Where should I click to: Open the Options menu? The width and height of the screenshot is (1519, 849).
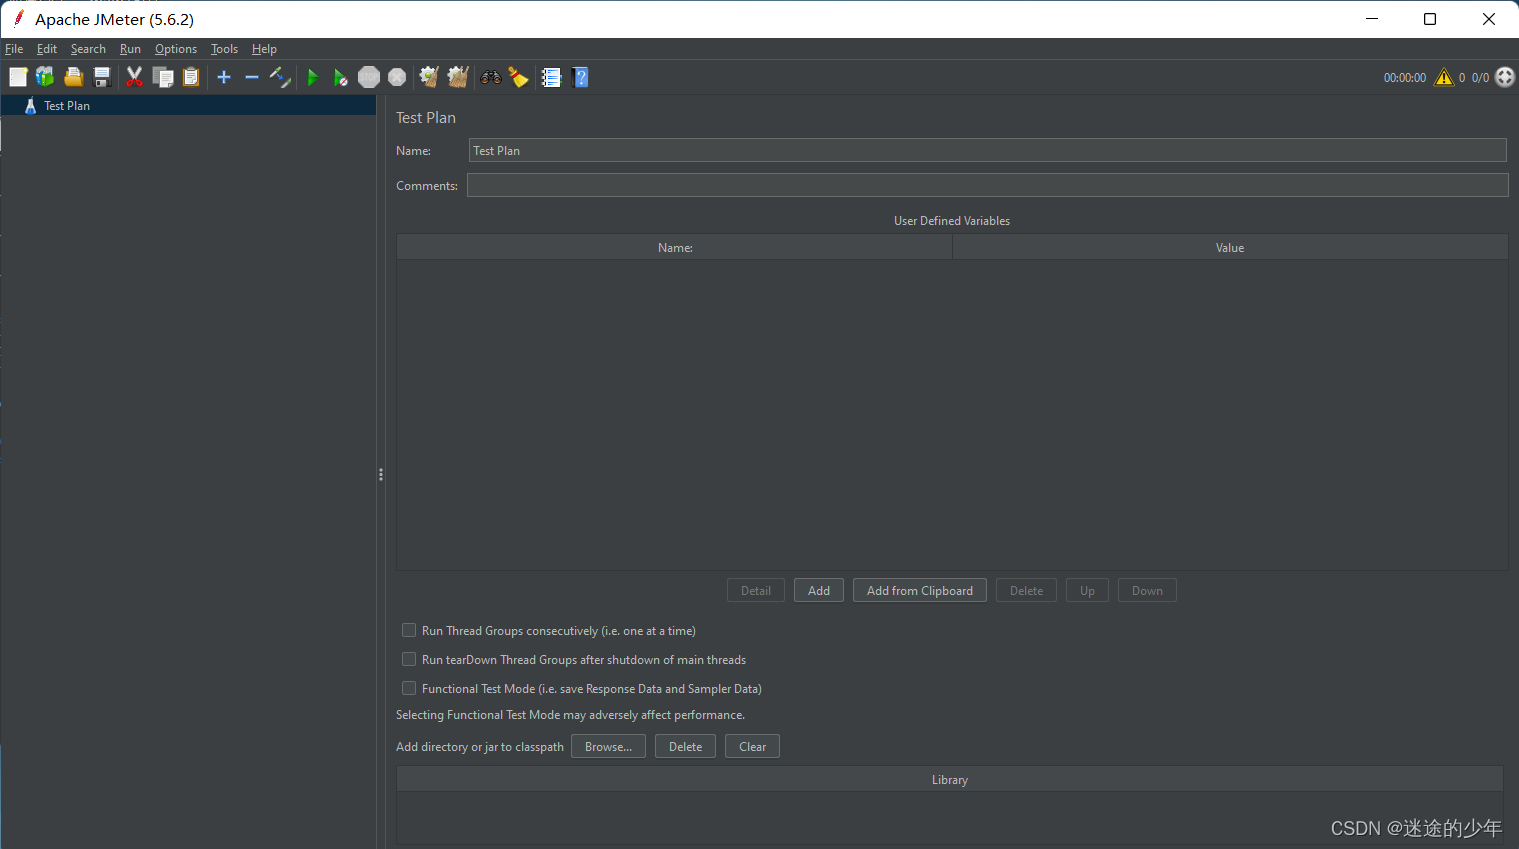176,49
